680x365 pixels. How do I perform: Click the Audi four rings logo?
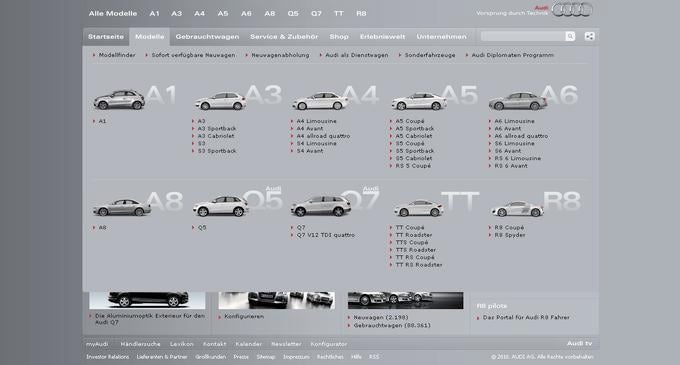click(x=572, y=10)
